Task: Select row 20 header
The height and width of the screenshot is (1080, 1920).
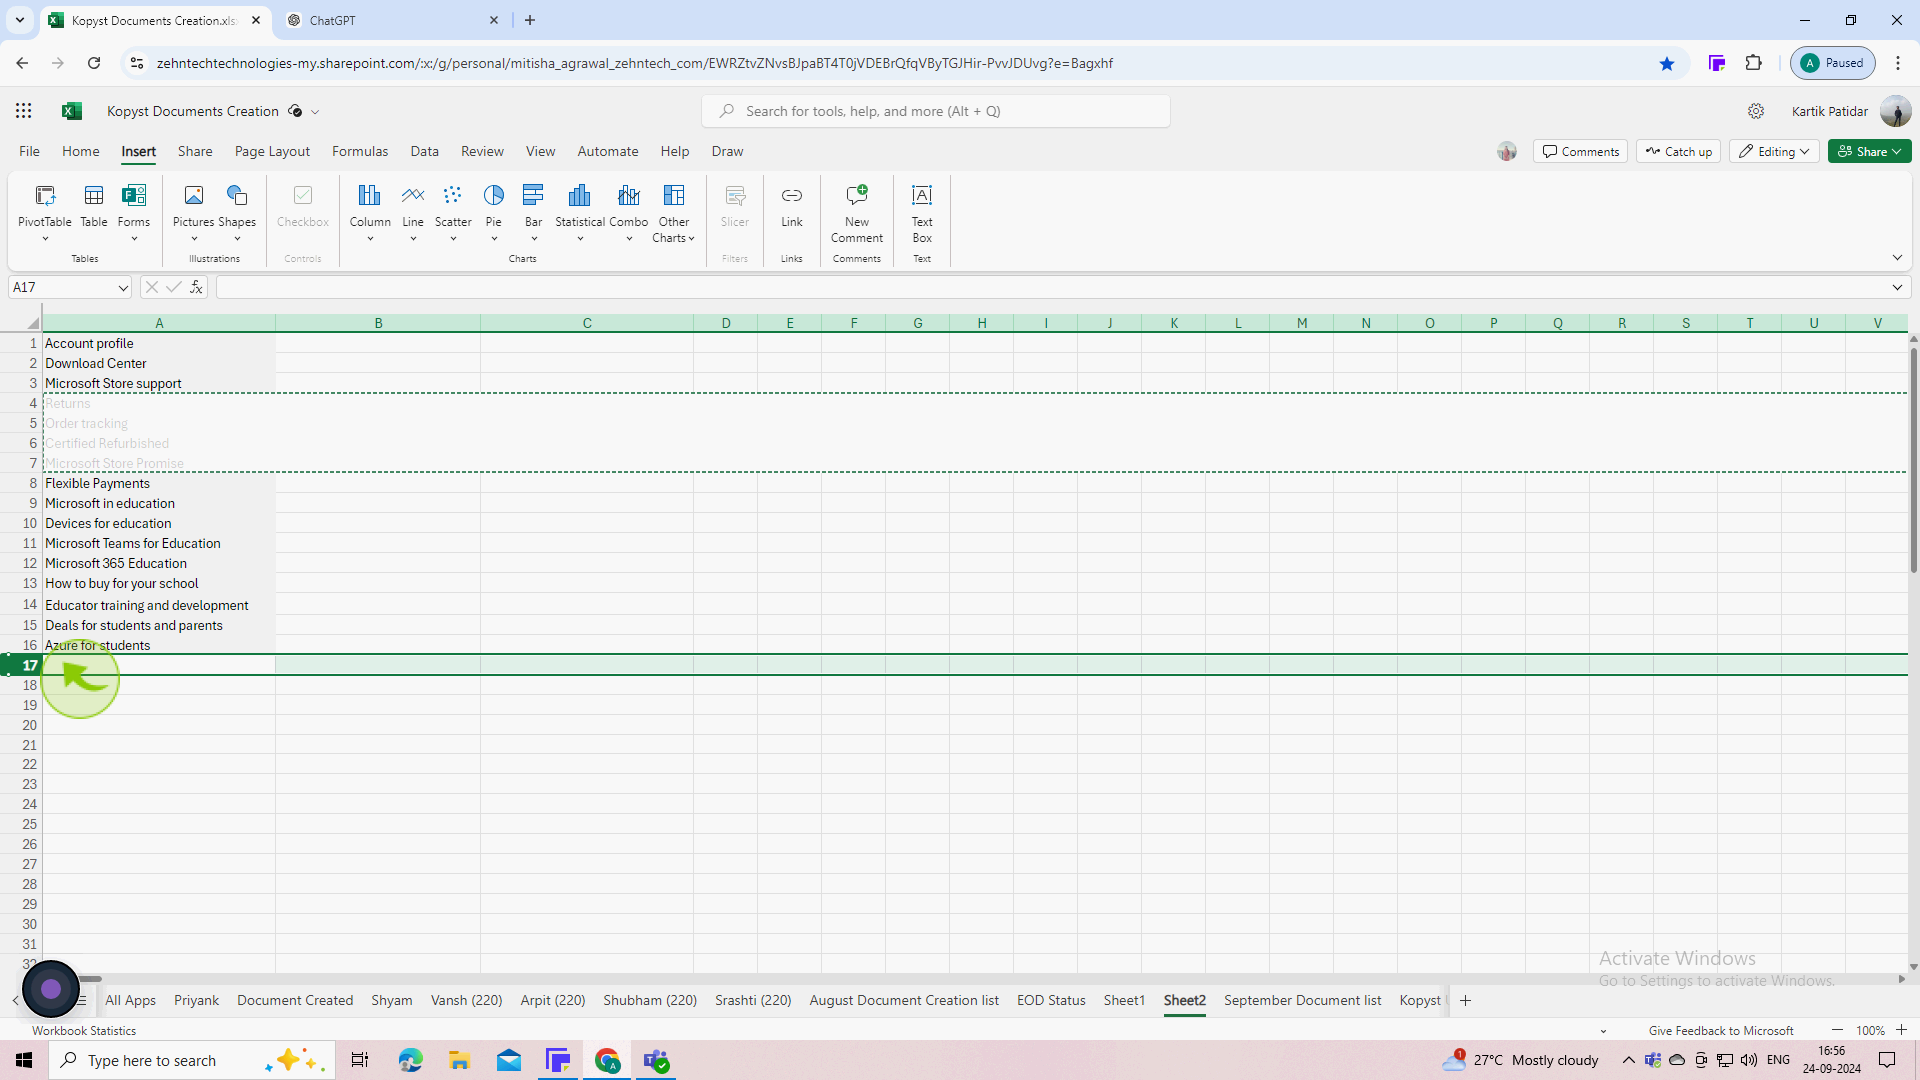Action: (x=21, y=725)
